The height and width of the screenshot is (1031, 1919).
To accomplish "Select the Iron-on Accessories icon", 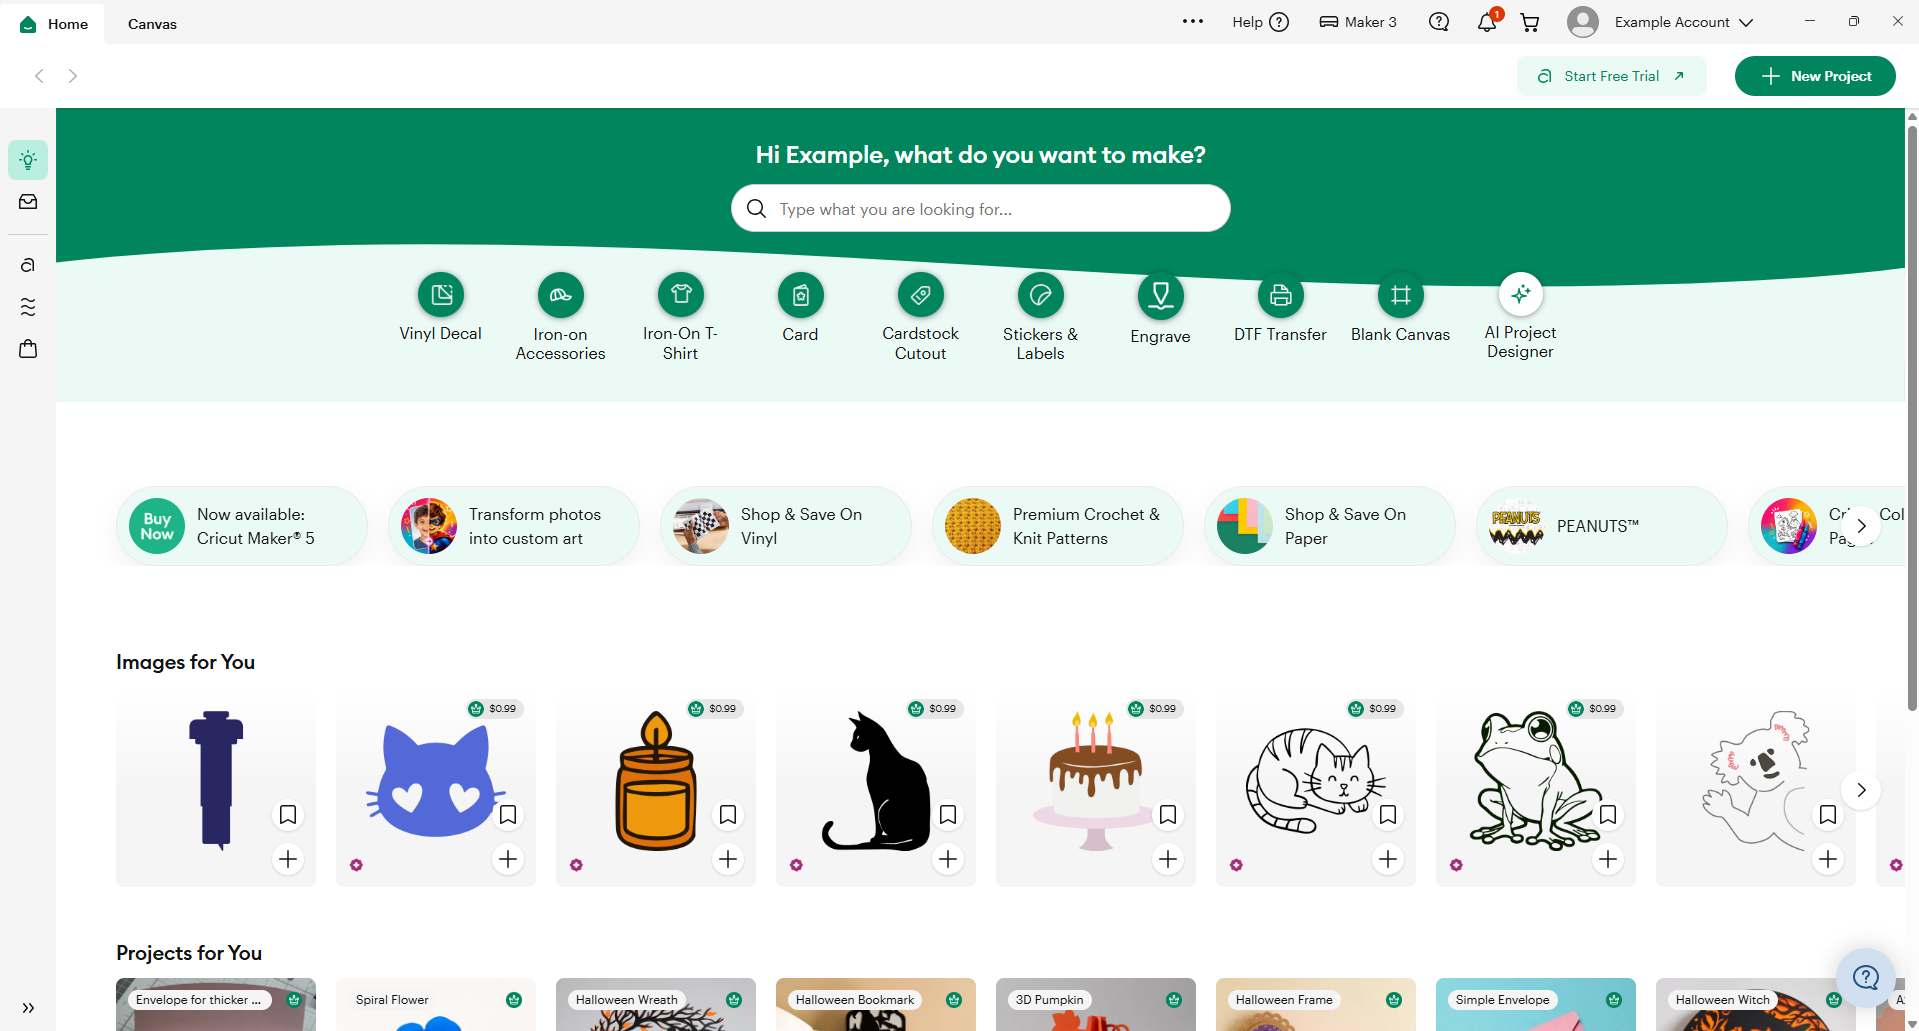I will pos(561,295).
